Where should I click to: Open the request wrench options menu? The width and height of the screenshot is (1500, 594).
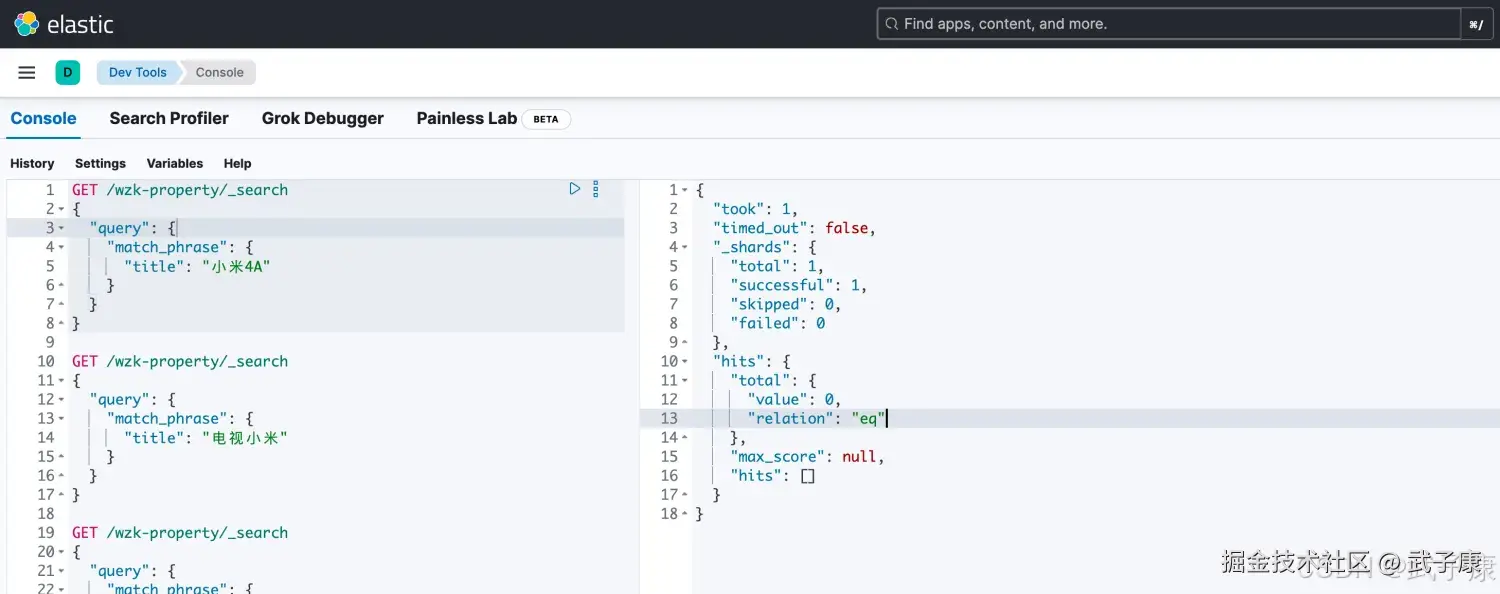click(x=595, y=188)
